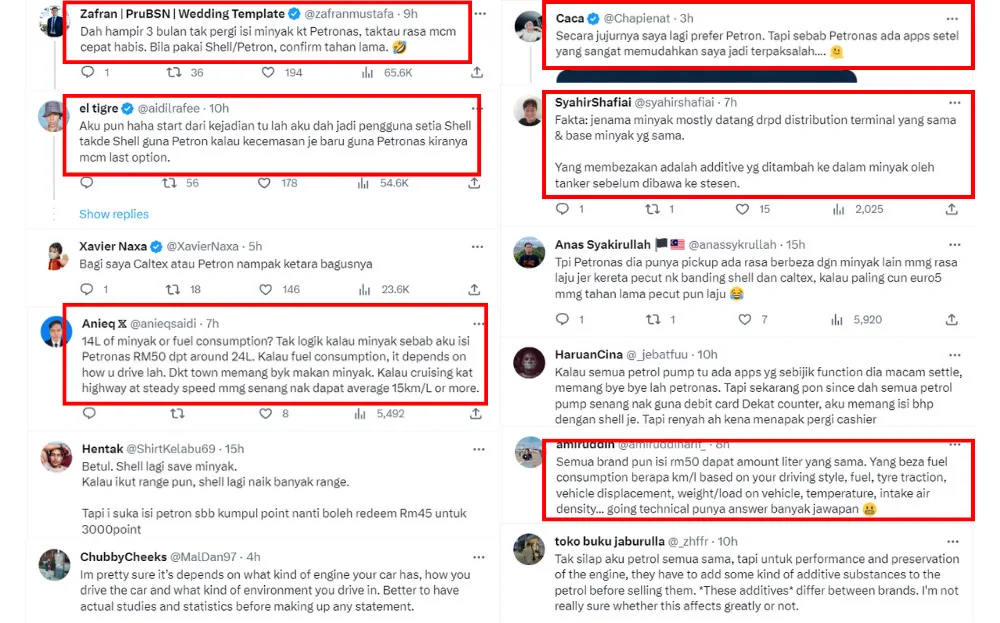Open Hentak's display name profile link
The image size is (1000, 623).
pyautogui.click(x=102, y=449)
